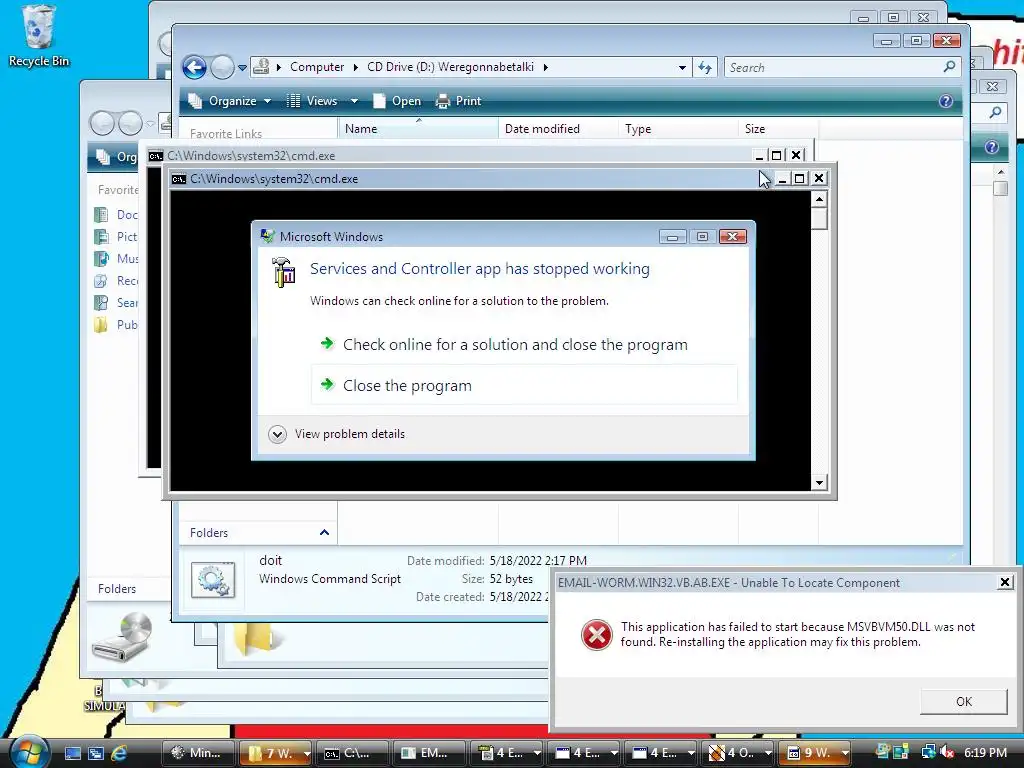Open Searches link in back explorer sidebar
This screenshot has height=768, width=1024.
point(116,303)
